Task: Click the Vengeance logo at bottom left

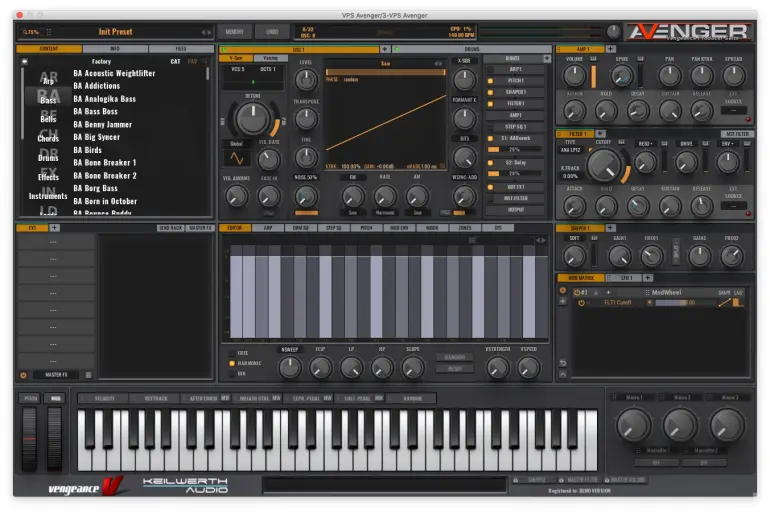Action: pos(84,486)
